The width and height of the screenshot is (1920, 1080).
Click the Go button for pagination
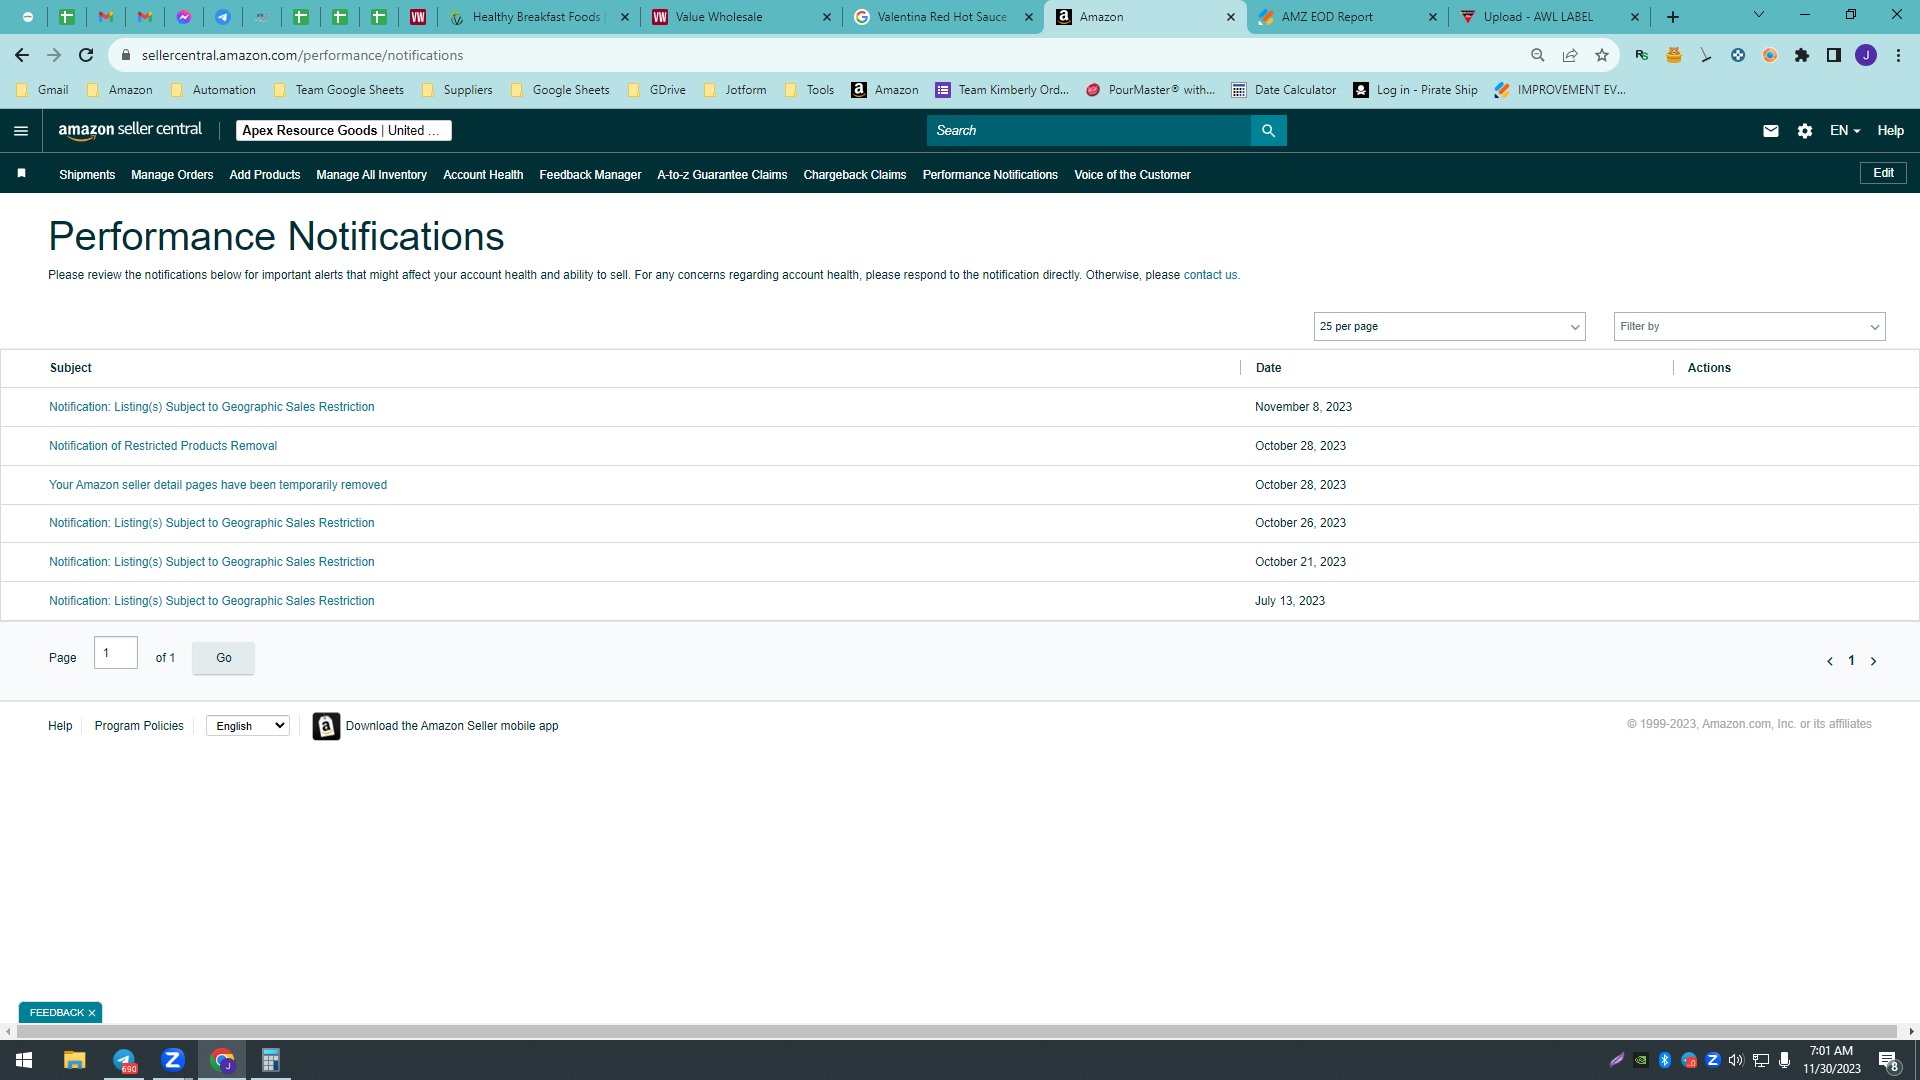click(x=223, y=658)
